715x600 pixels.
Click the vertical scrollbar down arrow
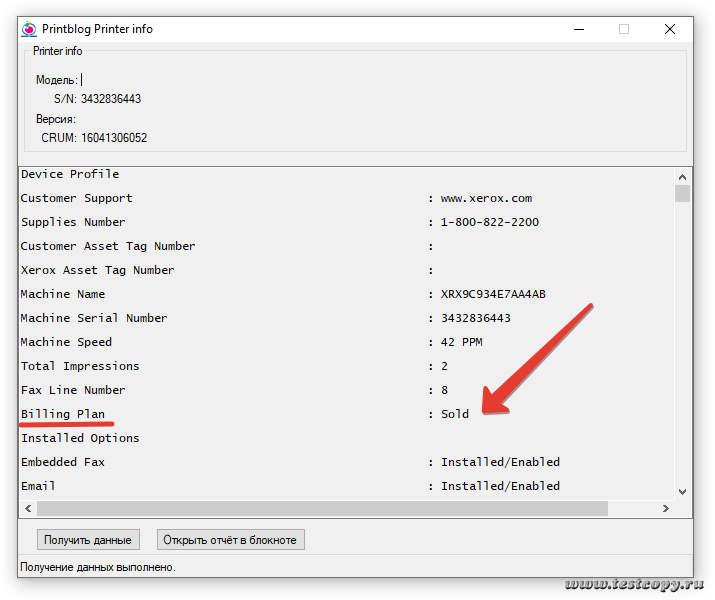[x=682, y=491]
